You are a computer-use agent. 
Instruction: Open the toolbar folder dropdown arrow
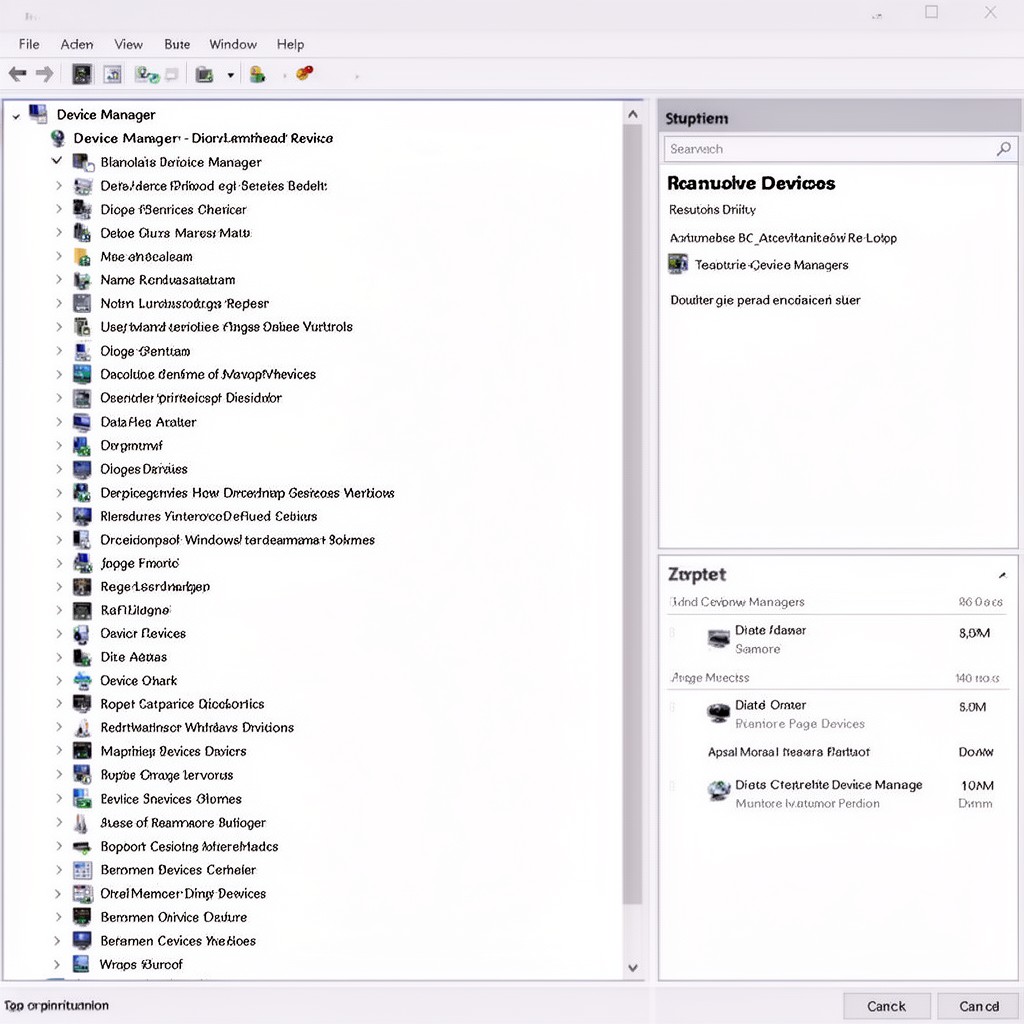pos(231,75)
